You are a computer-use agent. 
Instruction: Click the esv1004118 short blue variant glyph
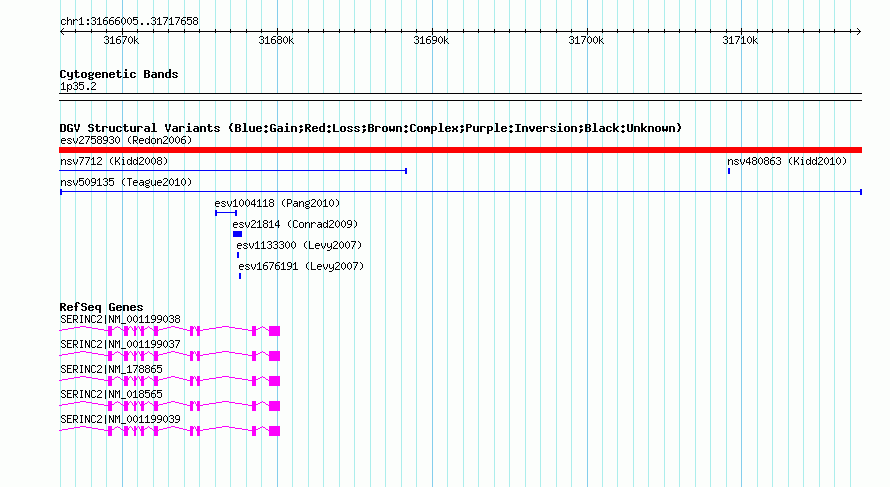(226, 213)
